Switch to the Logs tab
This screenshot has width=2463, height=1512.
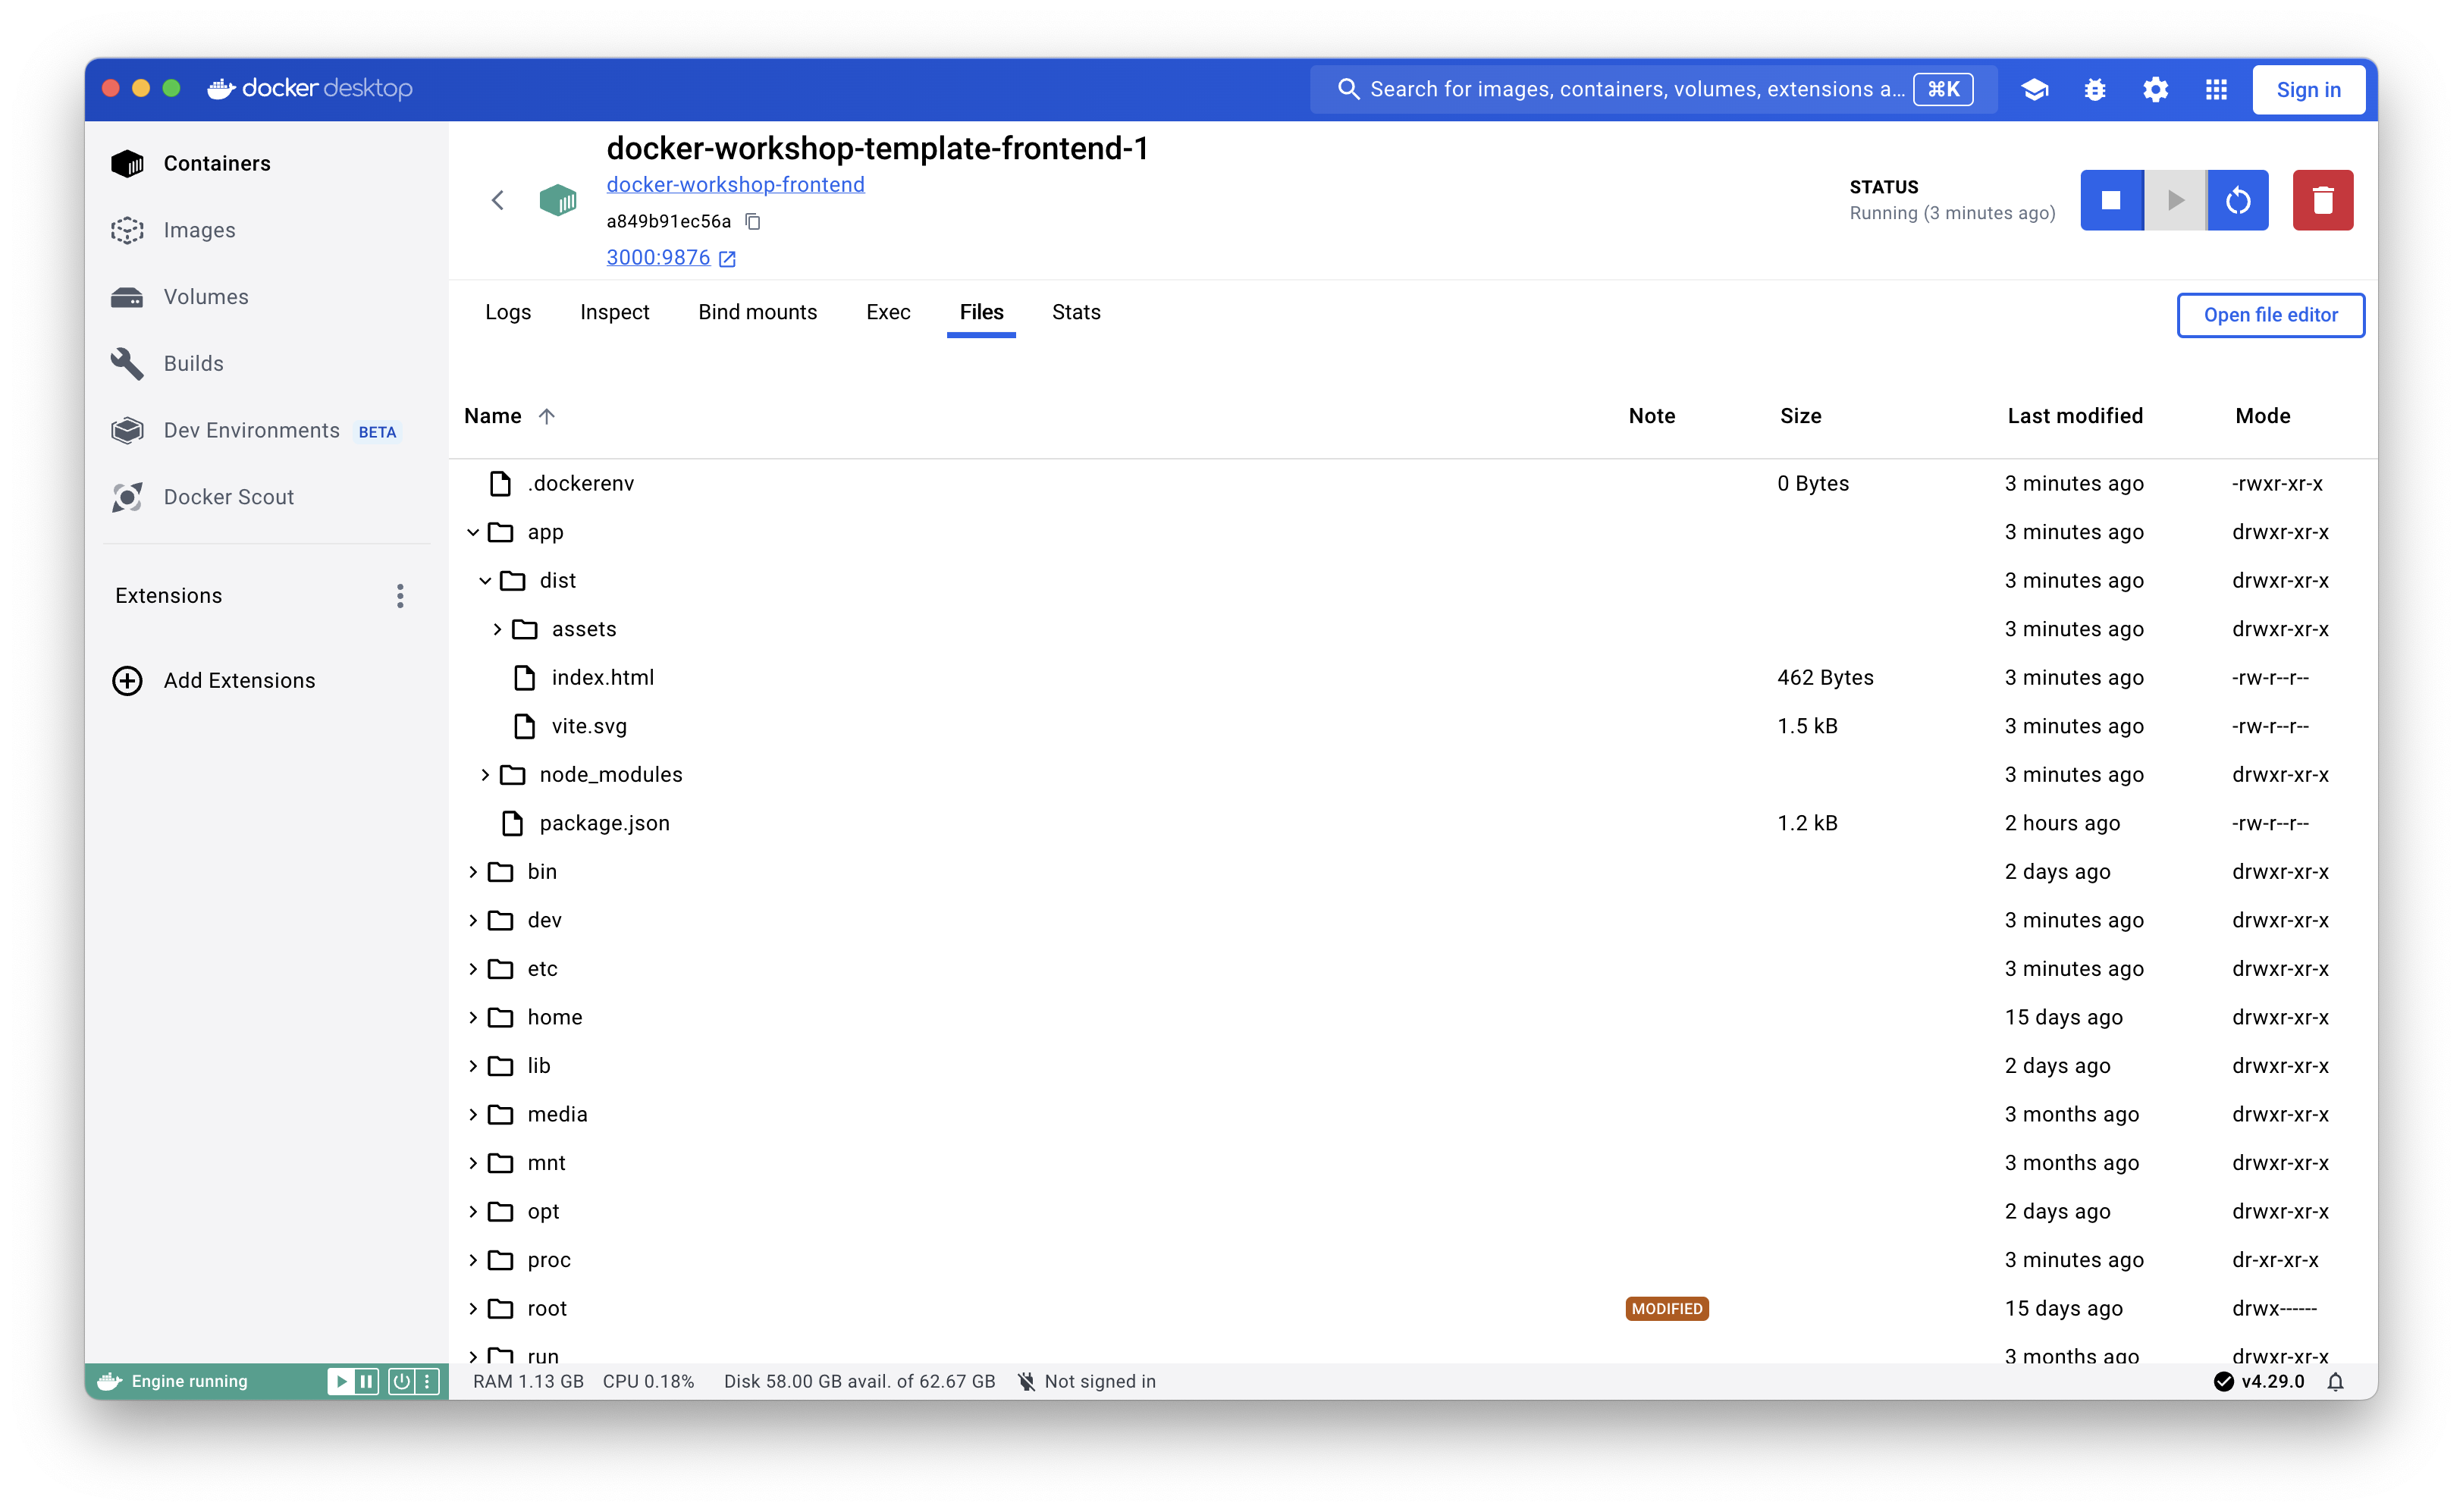508,312
